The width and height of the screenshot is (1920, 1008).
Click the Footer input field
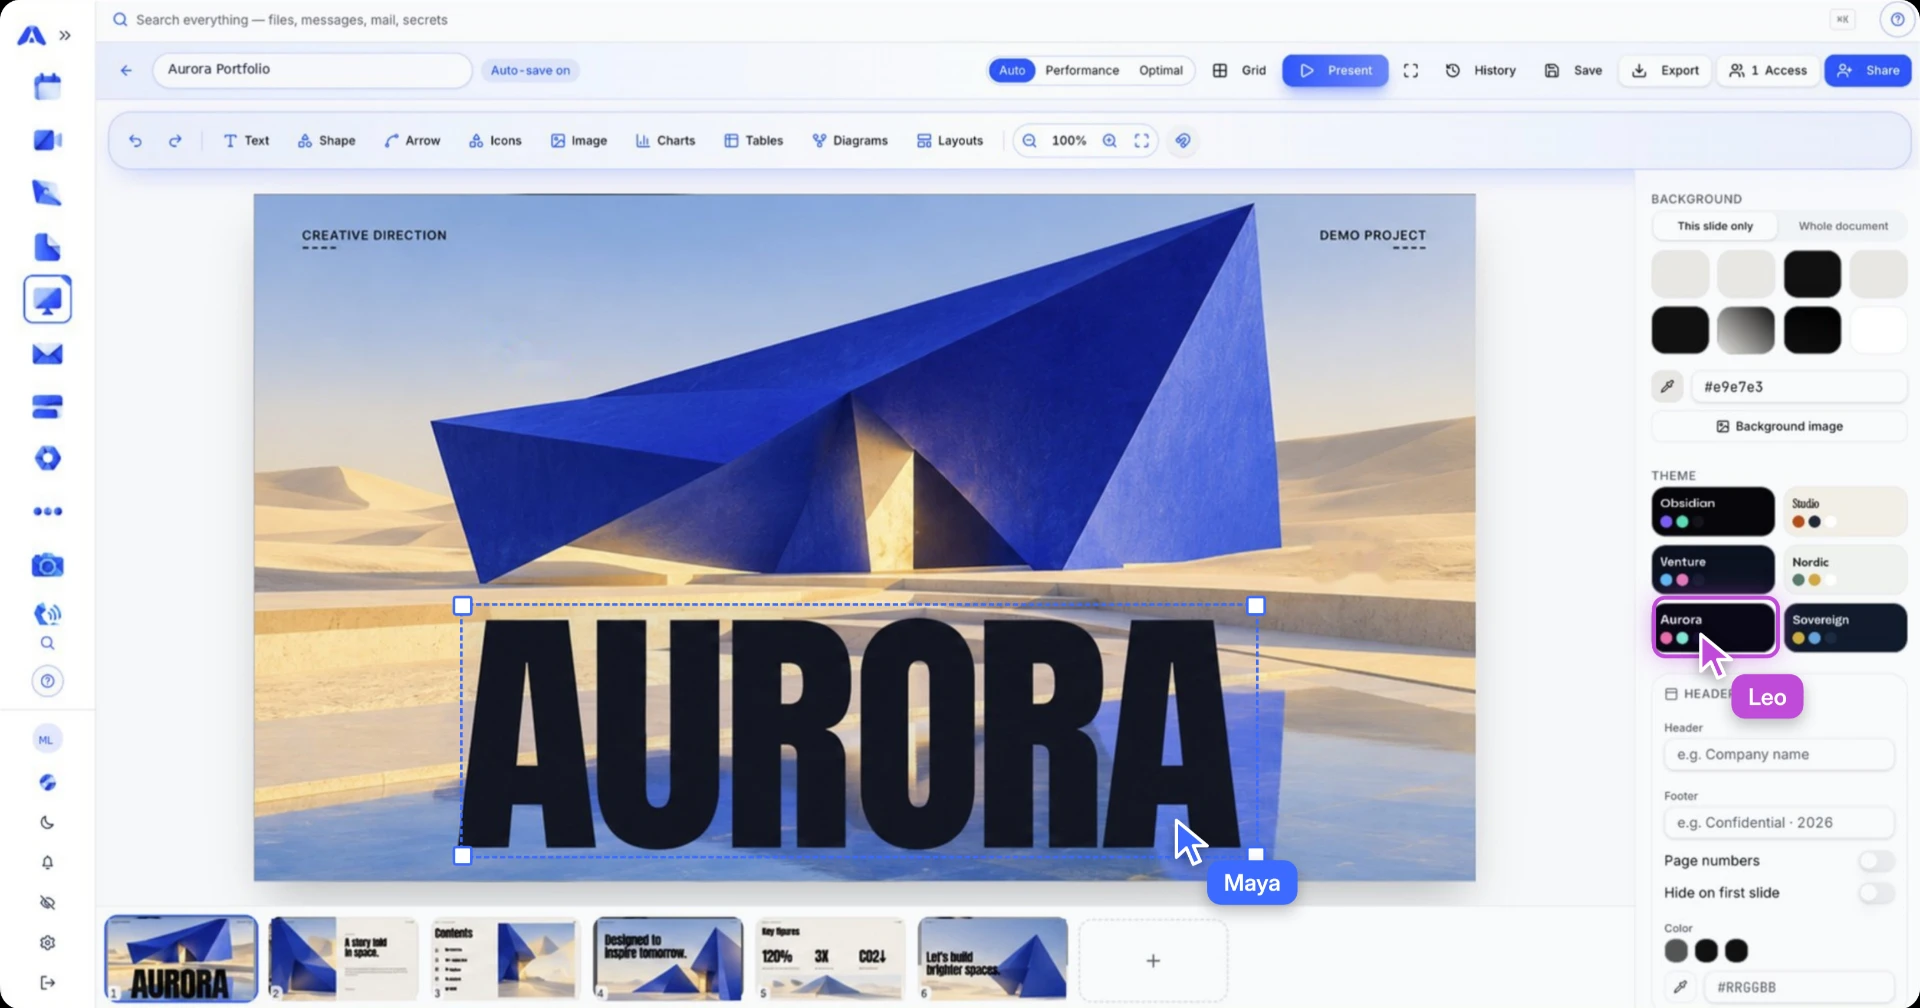pyautogui.click(x=1778, y=822)
